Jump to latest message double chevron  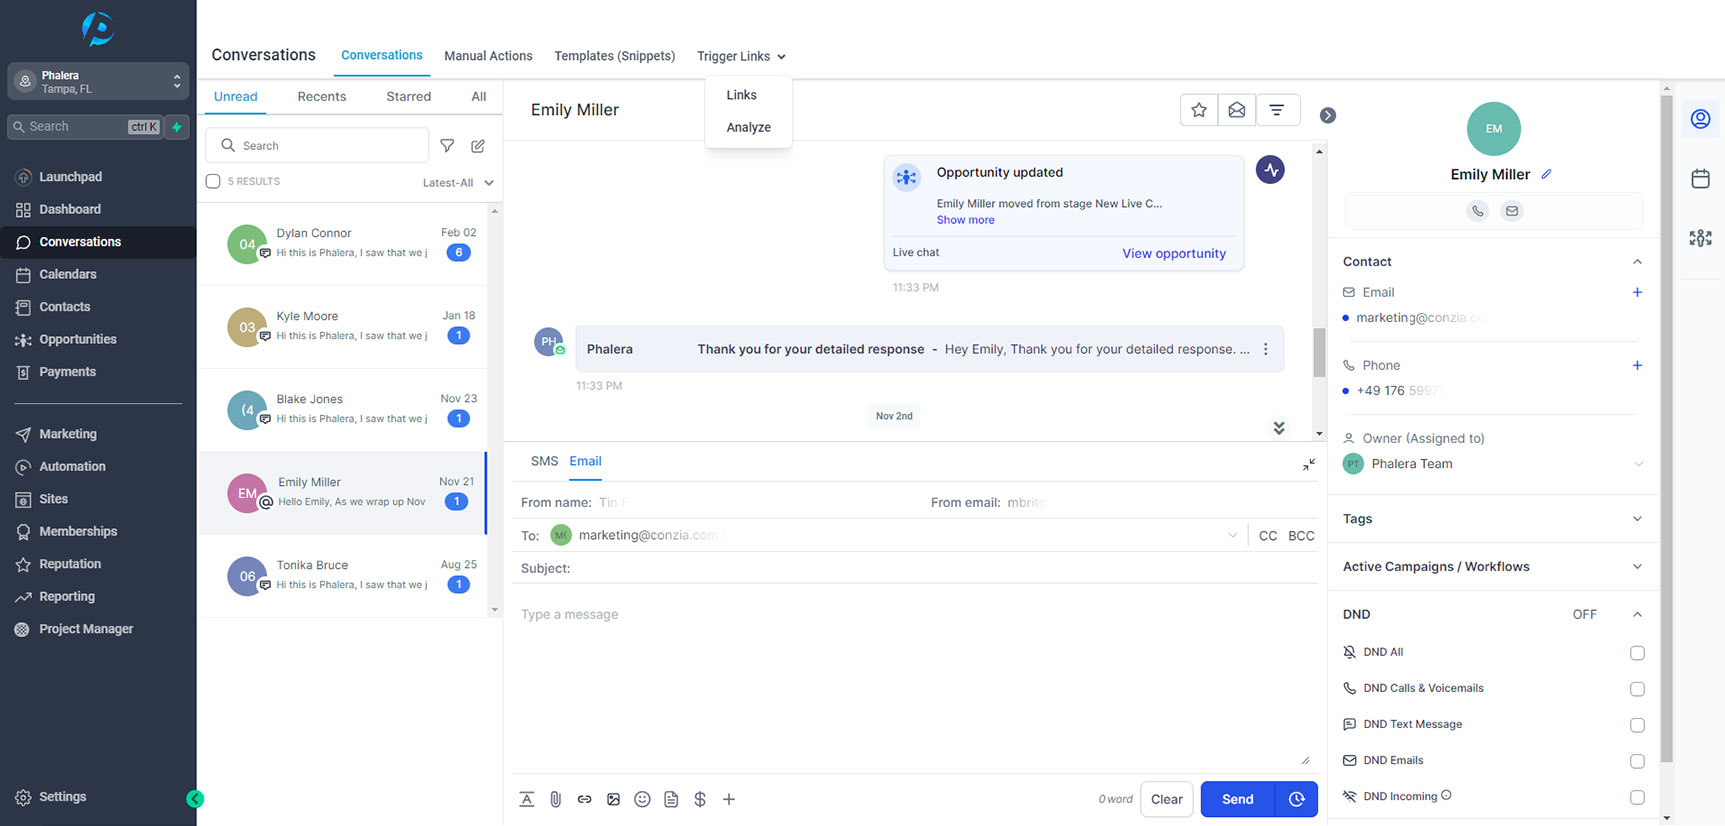[x=1279, y=428]
